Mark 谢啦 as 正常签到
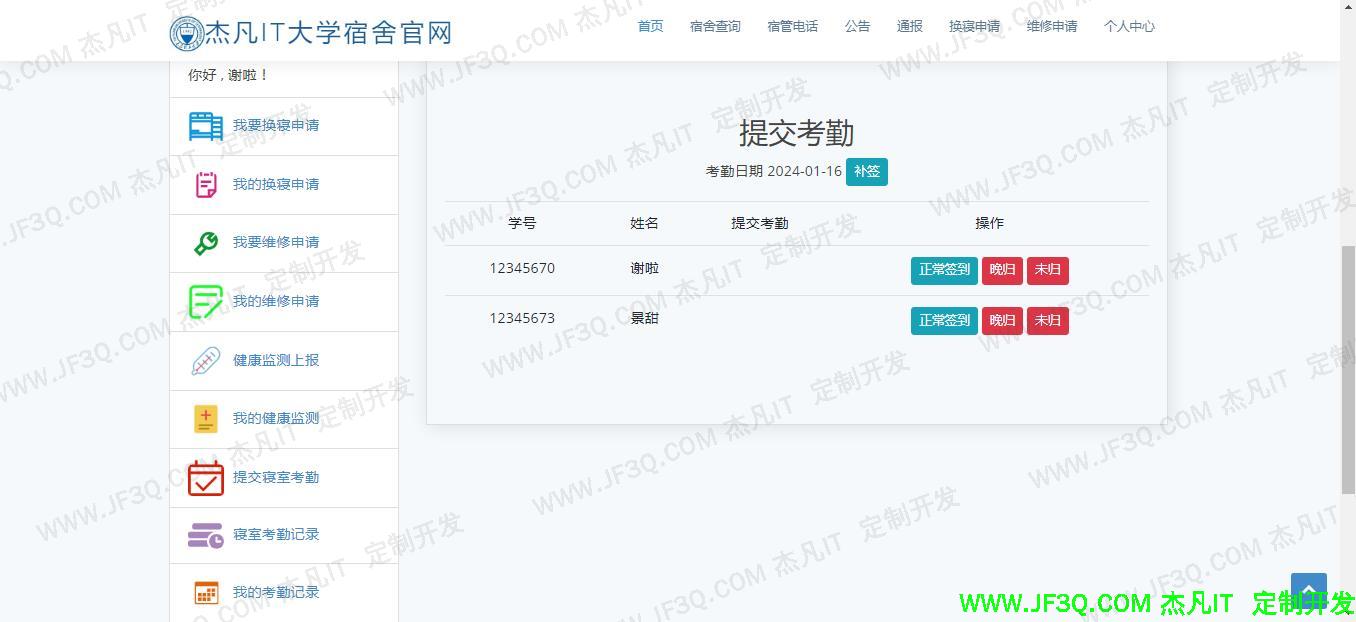1356x622 pixels. (944, 270)
